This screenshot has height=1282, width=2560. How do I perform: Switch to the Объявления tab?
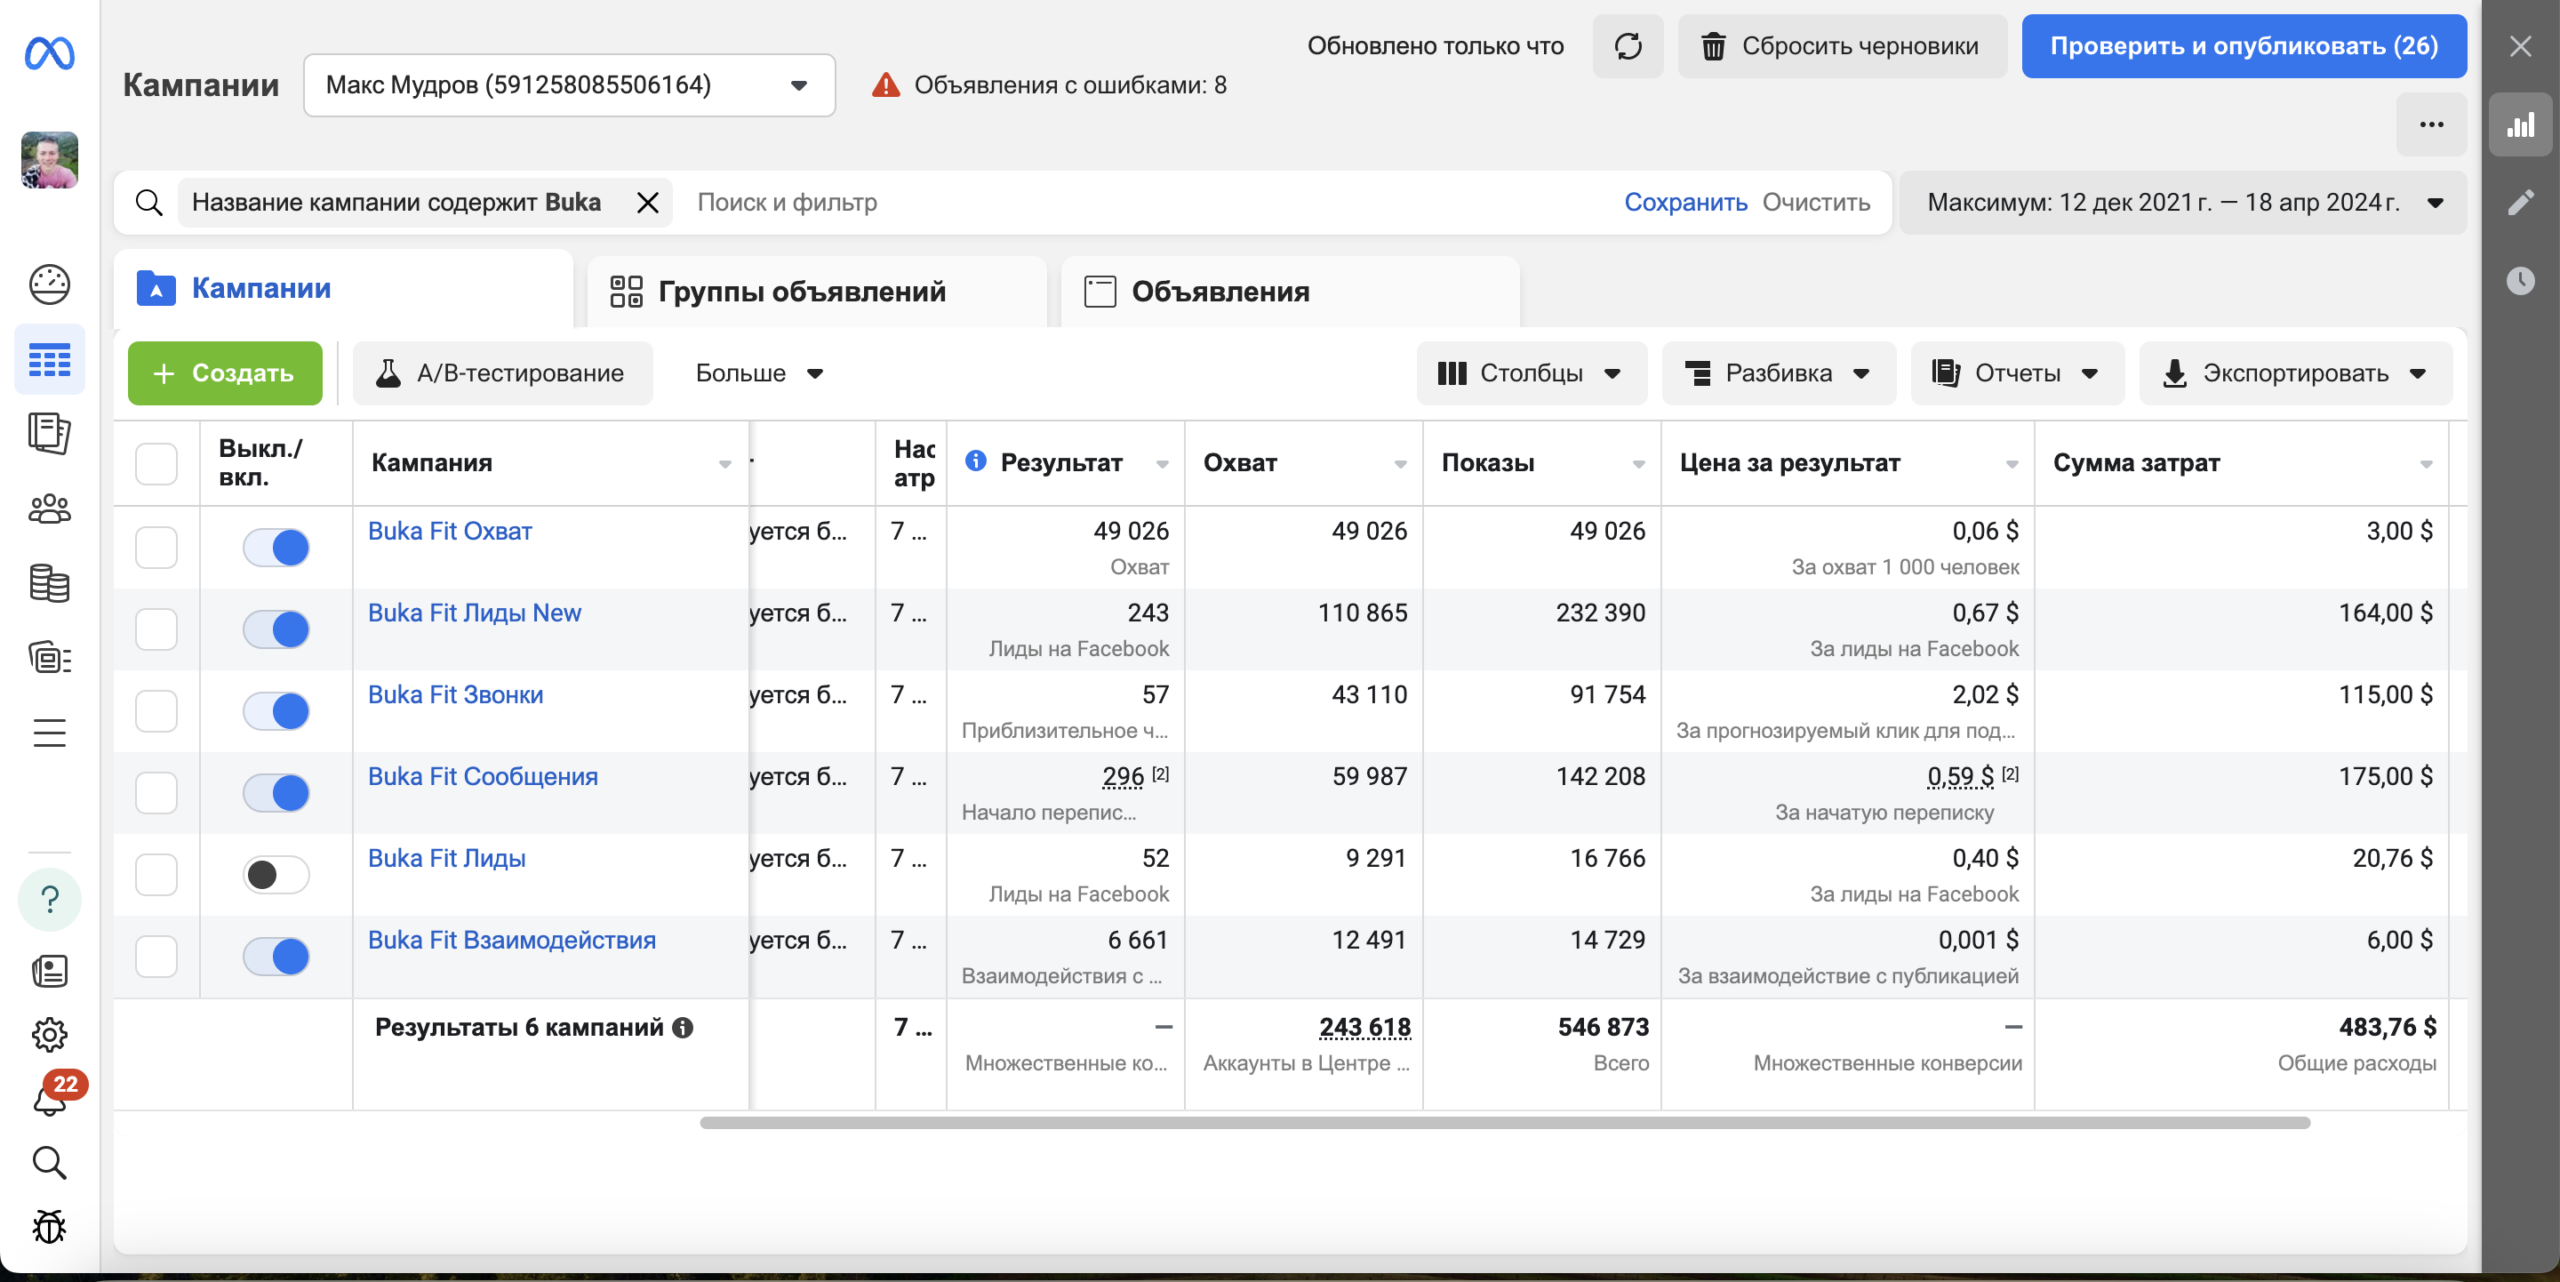[x=1290, y=291]
